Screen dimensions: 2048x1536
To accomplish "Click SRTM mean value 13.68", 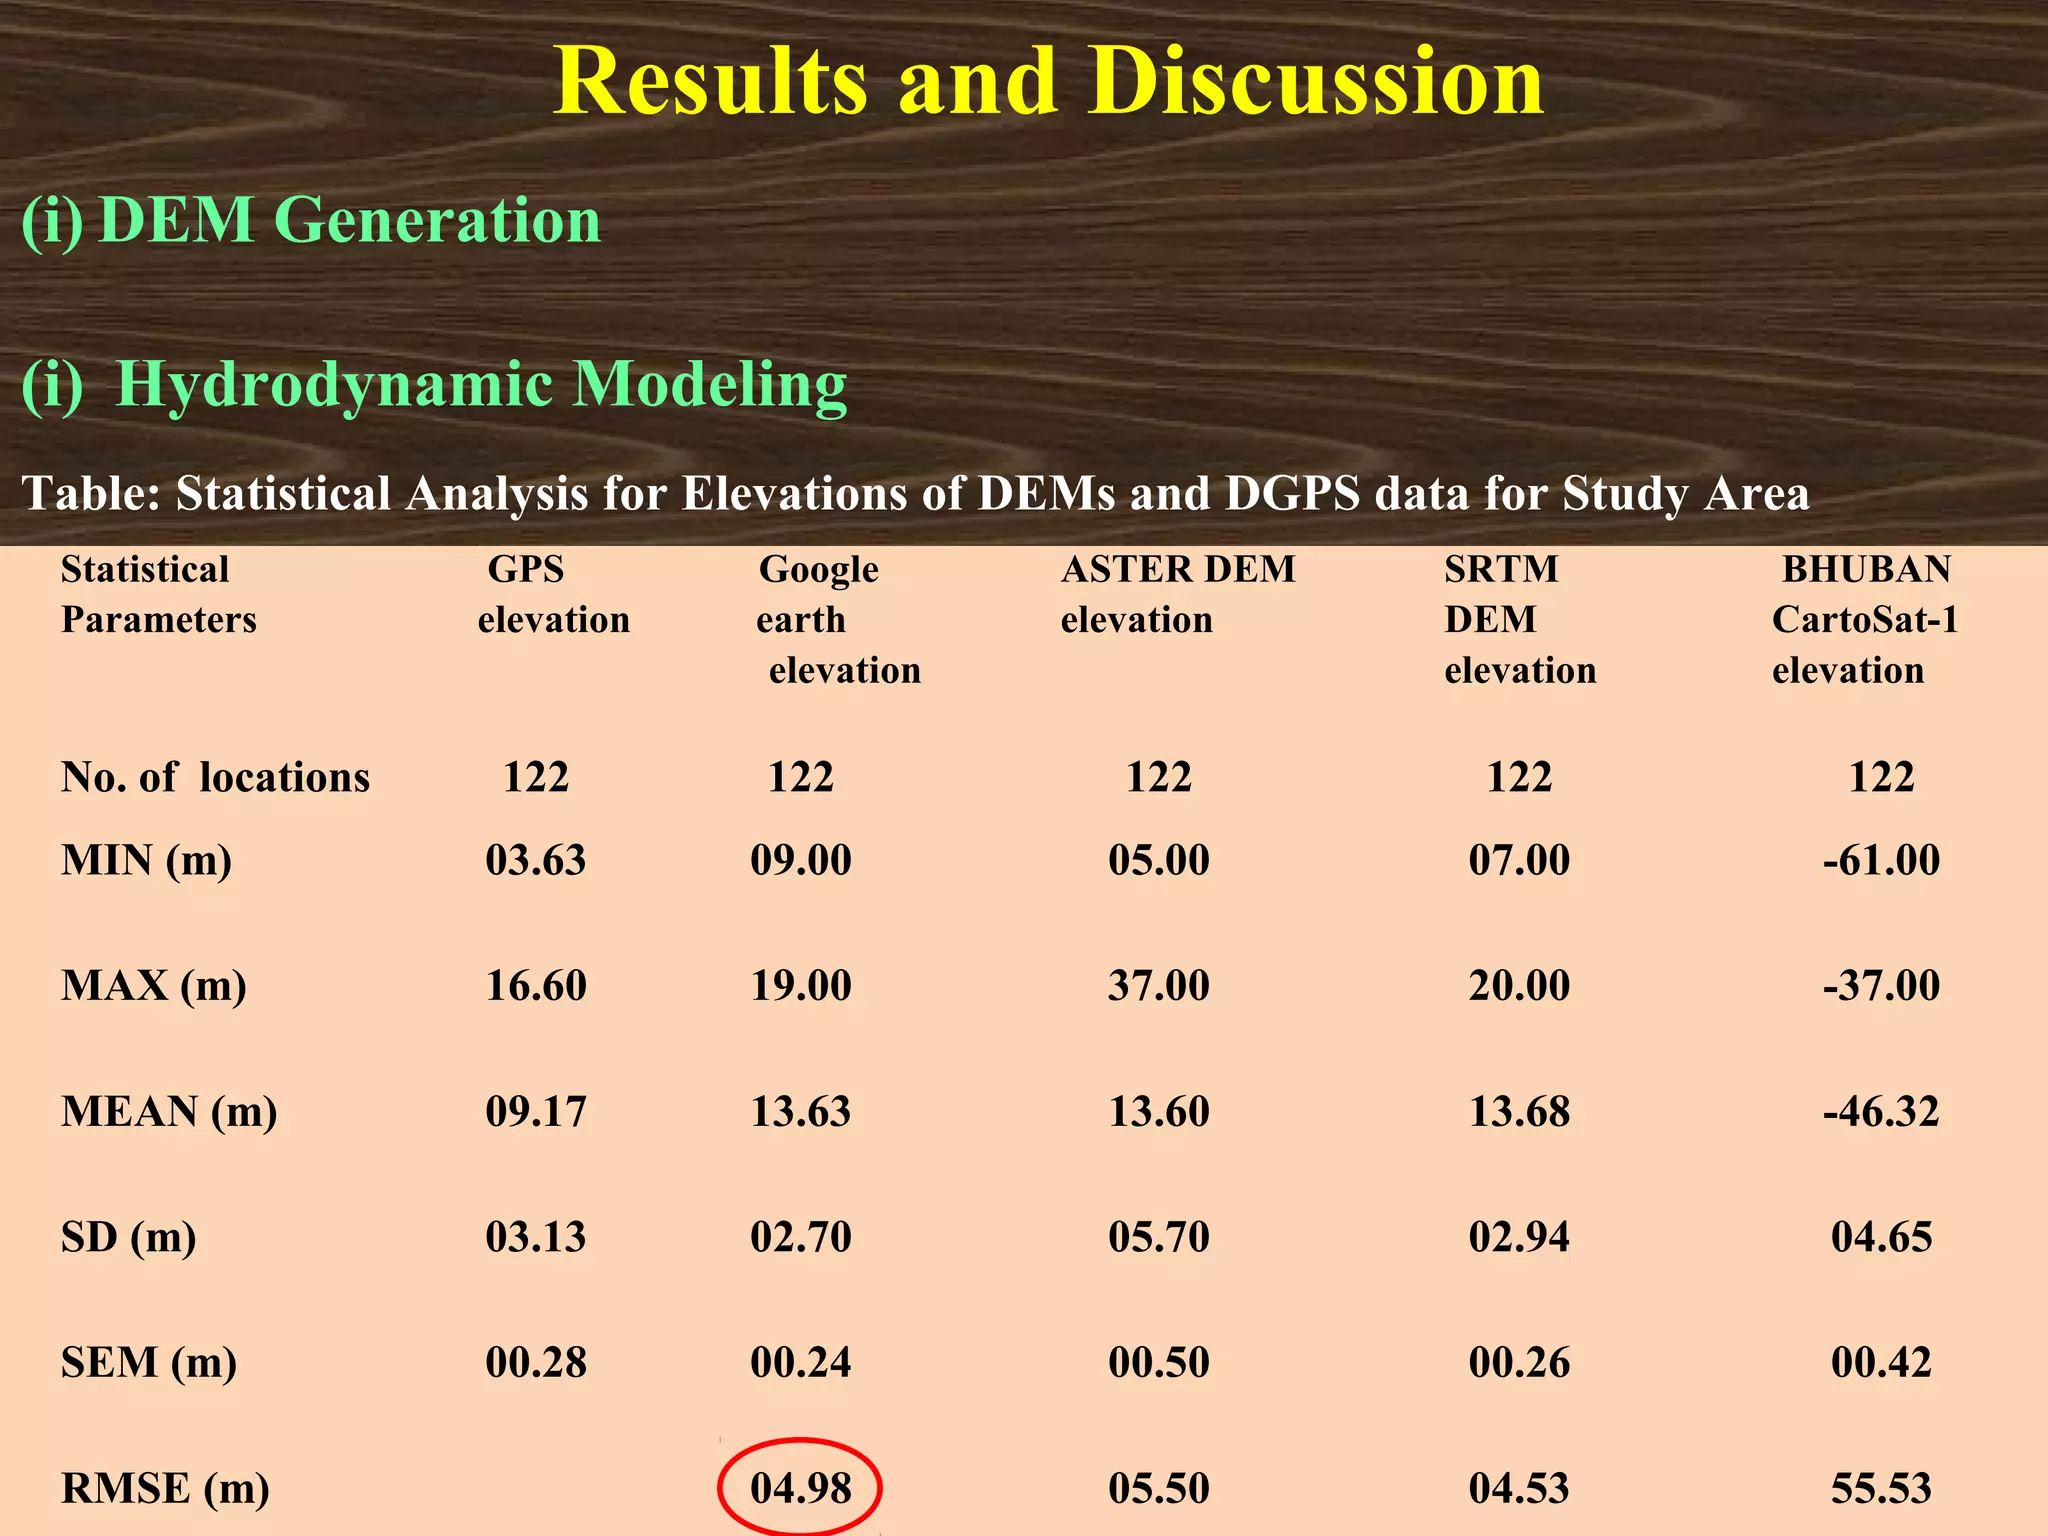I will click(1519, 1113).
